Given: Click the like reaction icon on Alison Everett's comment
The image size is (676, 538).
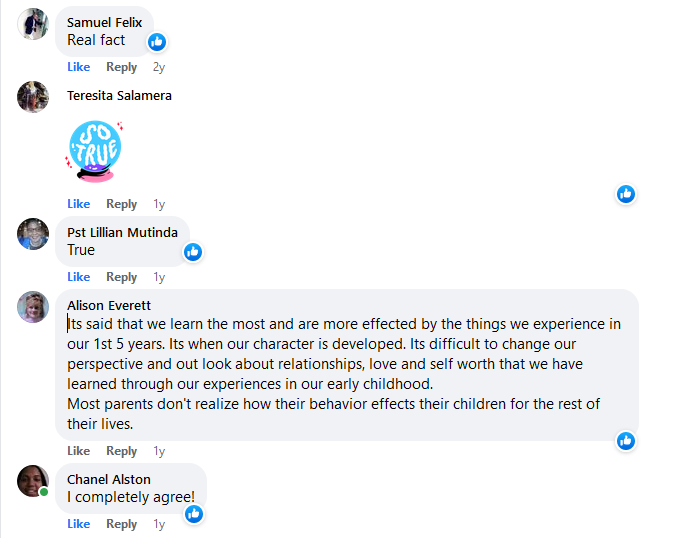Looking at the screenshot, I should (x=626, y=441).
